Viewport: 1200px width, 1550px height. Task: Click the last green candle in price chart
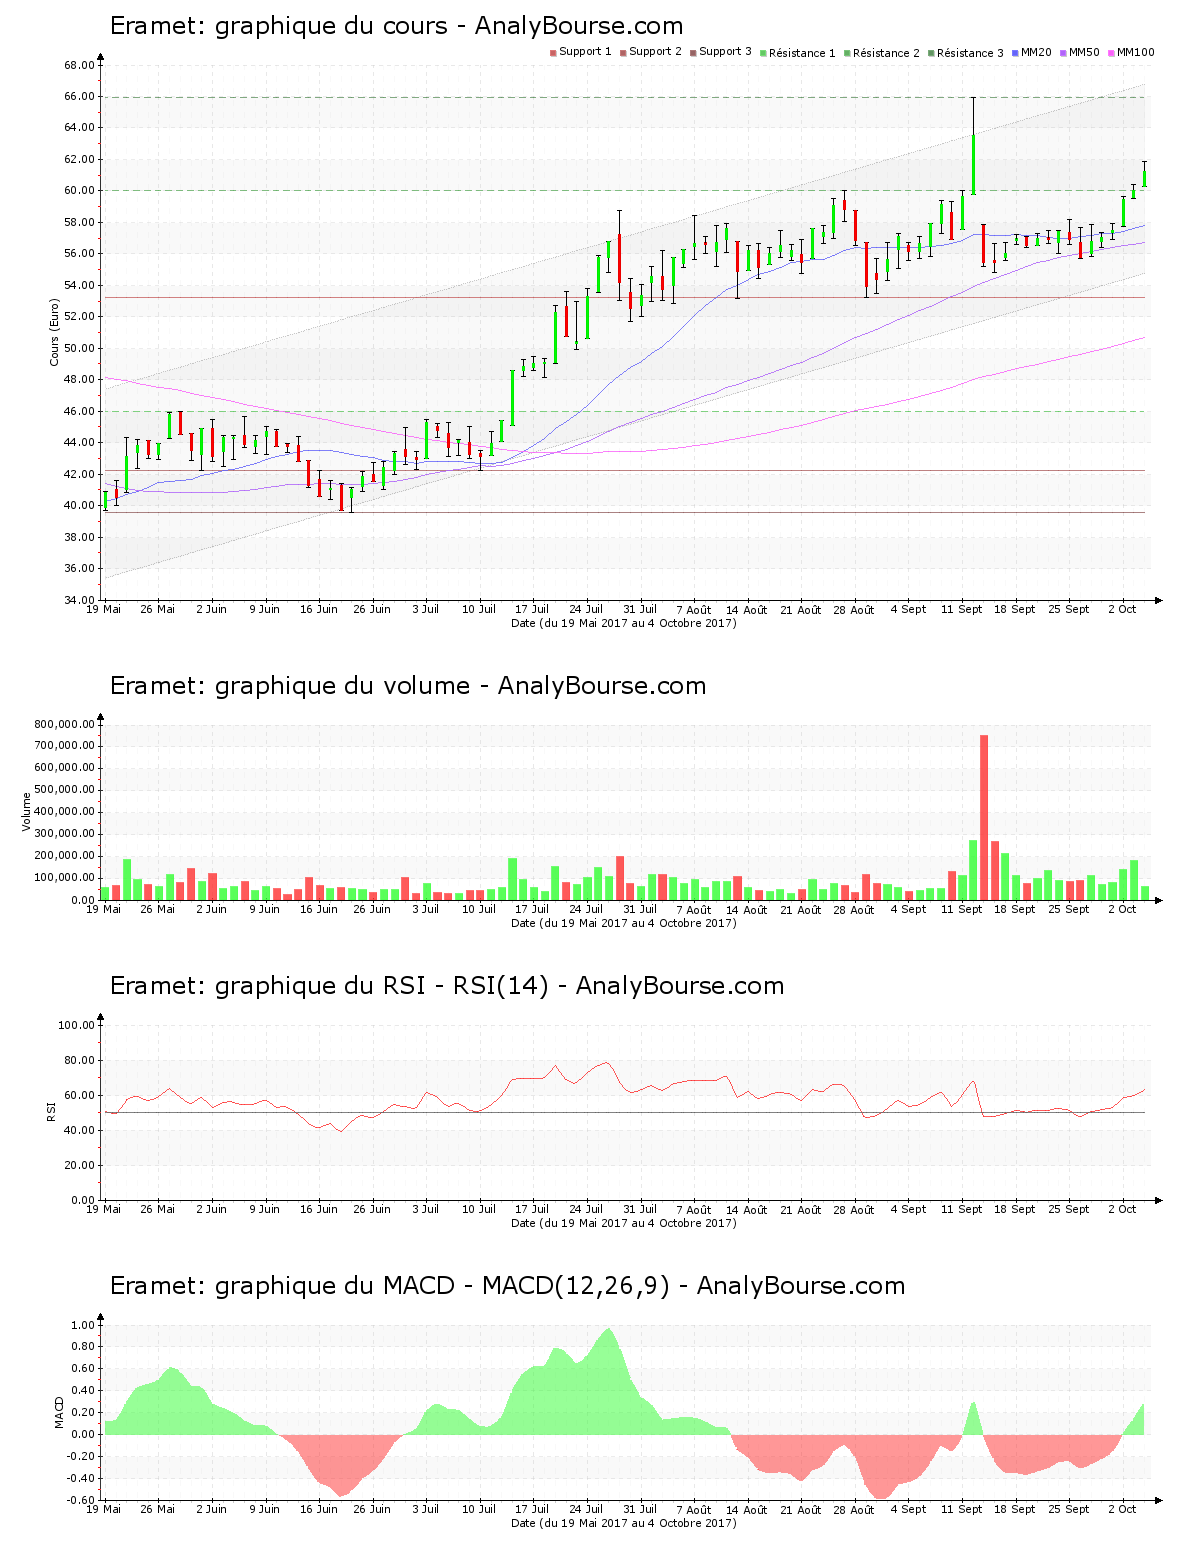[x=1144, y=174]
